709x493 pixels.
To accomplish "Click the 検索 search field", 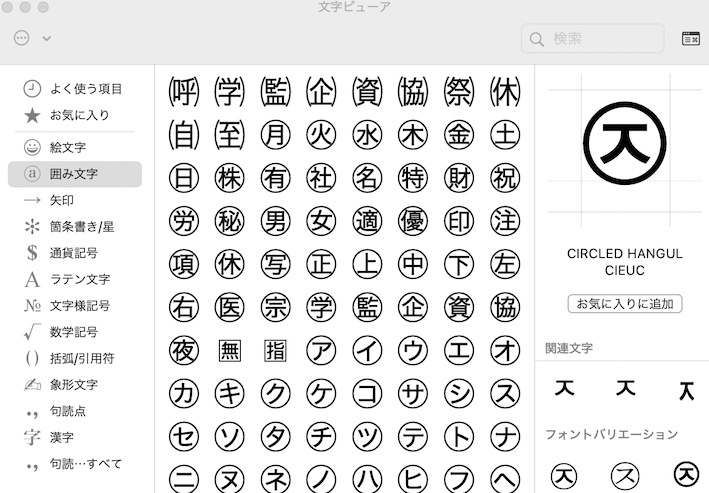I will pyautogui.click(x=592, y=38).
